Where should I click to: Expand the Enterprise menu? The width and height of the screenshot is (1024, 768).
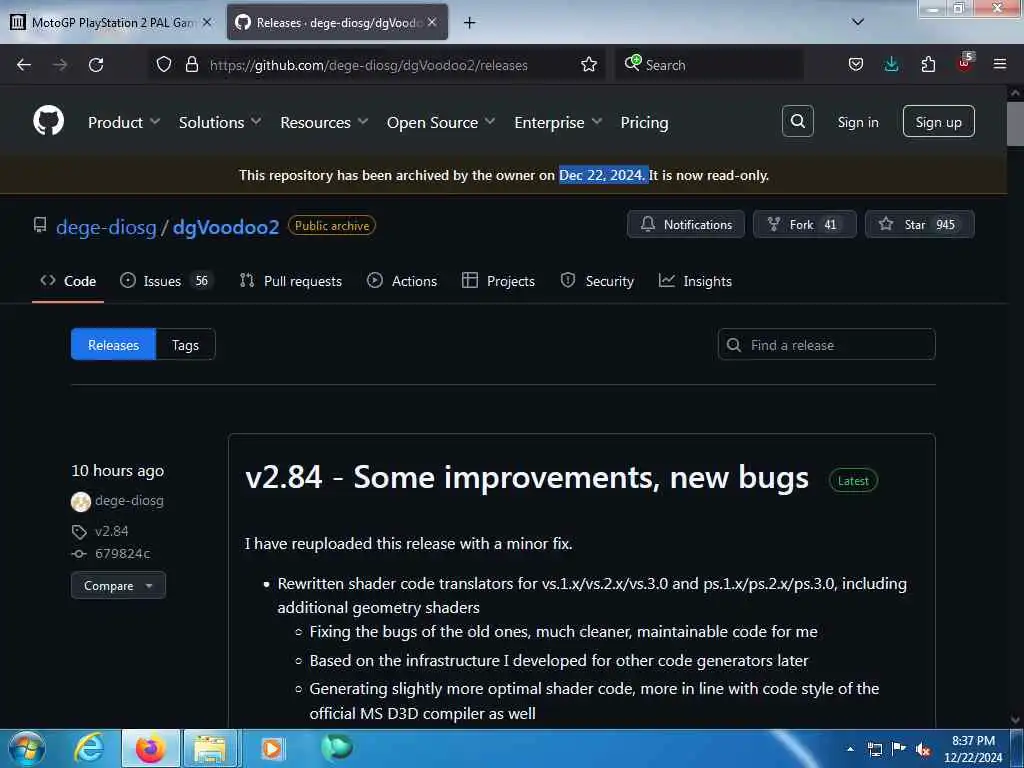click(558, 122)
